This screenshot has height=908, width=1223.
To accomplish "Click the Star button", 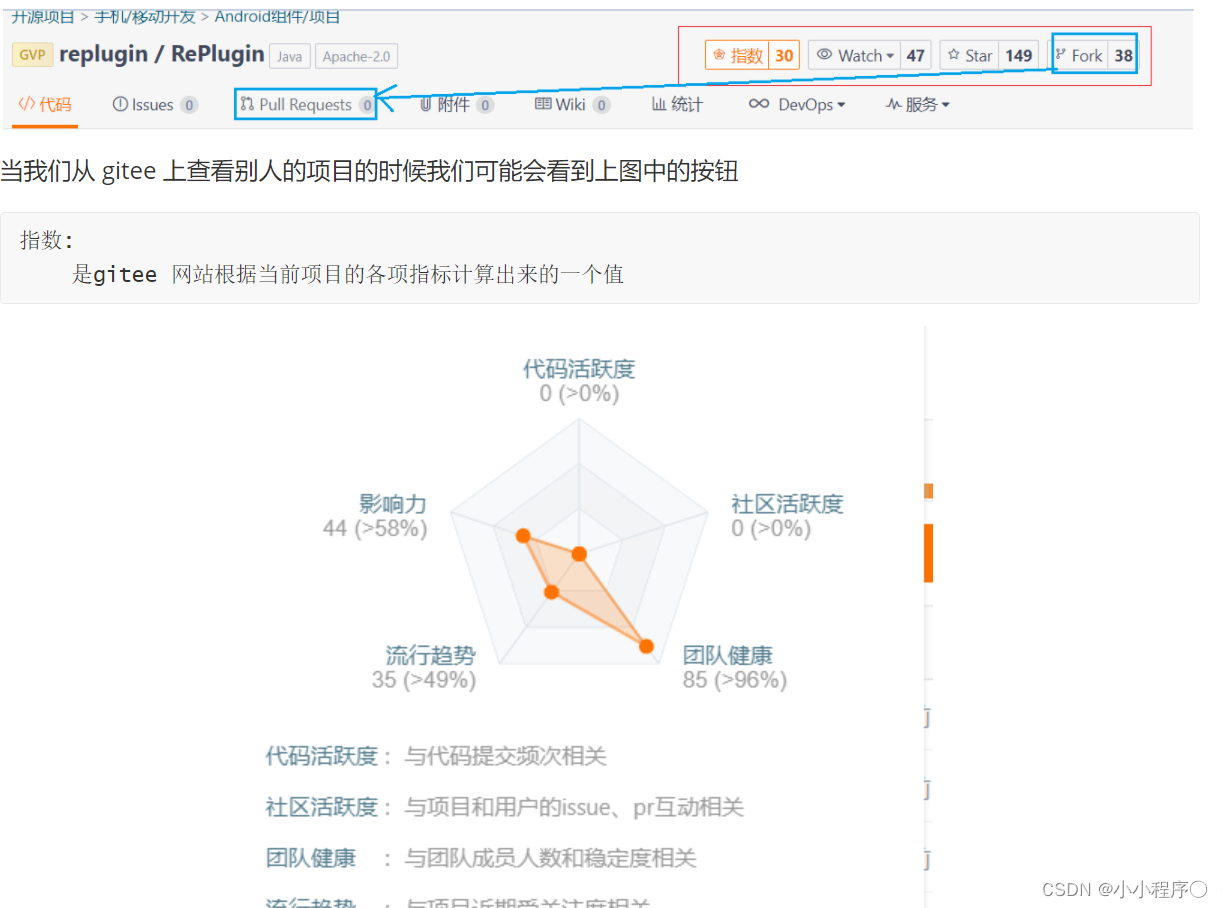I will (x=969, y=56).
